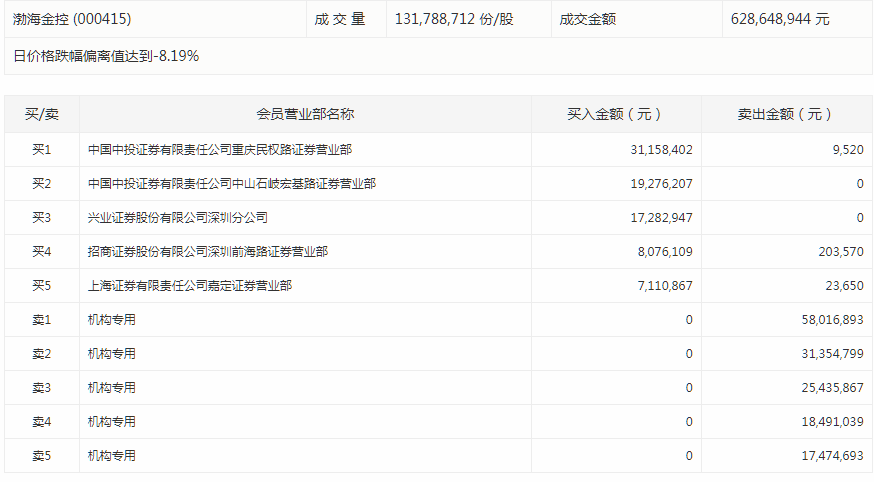Select the 31,158,402 buy amount cell
874x482 pixels.
(649, 150)
